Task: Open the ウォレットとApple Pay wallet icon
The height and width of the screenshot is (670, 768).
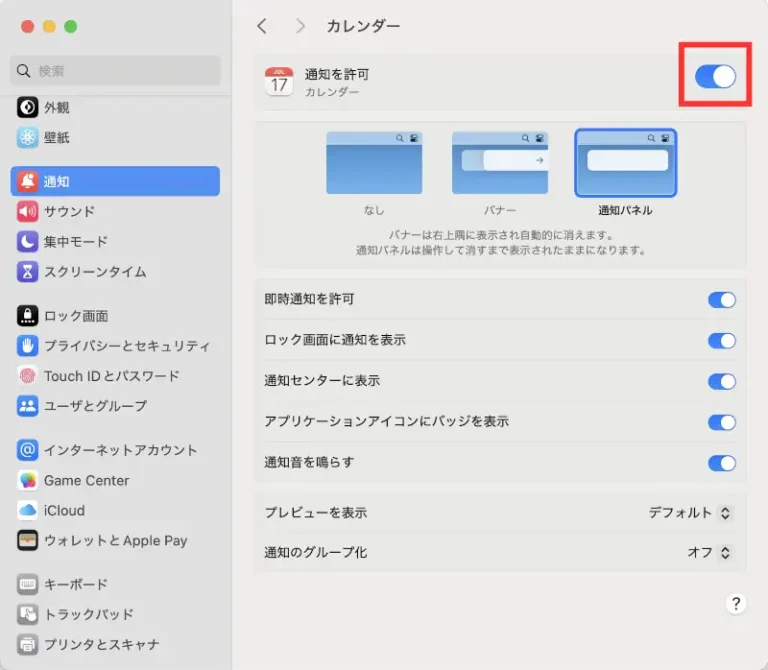Action: click(27, 541)
